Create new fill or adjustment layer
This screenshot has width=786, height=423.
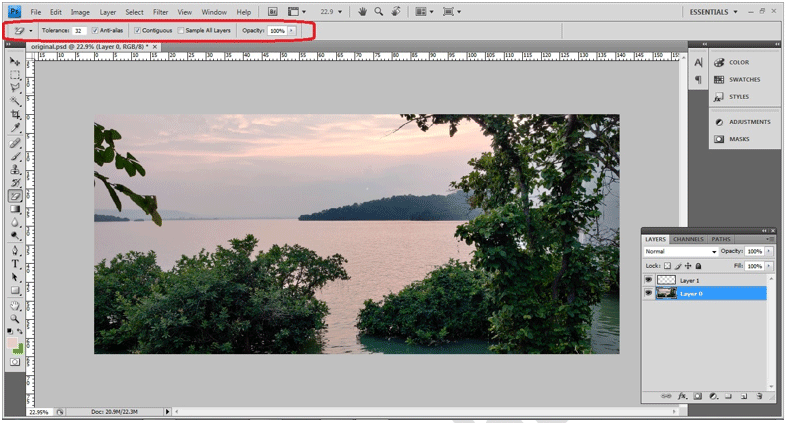(x=713, y=396)
